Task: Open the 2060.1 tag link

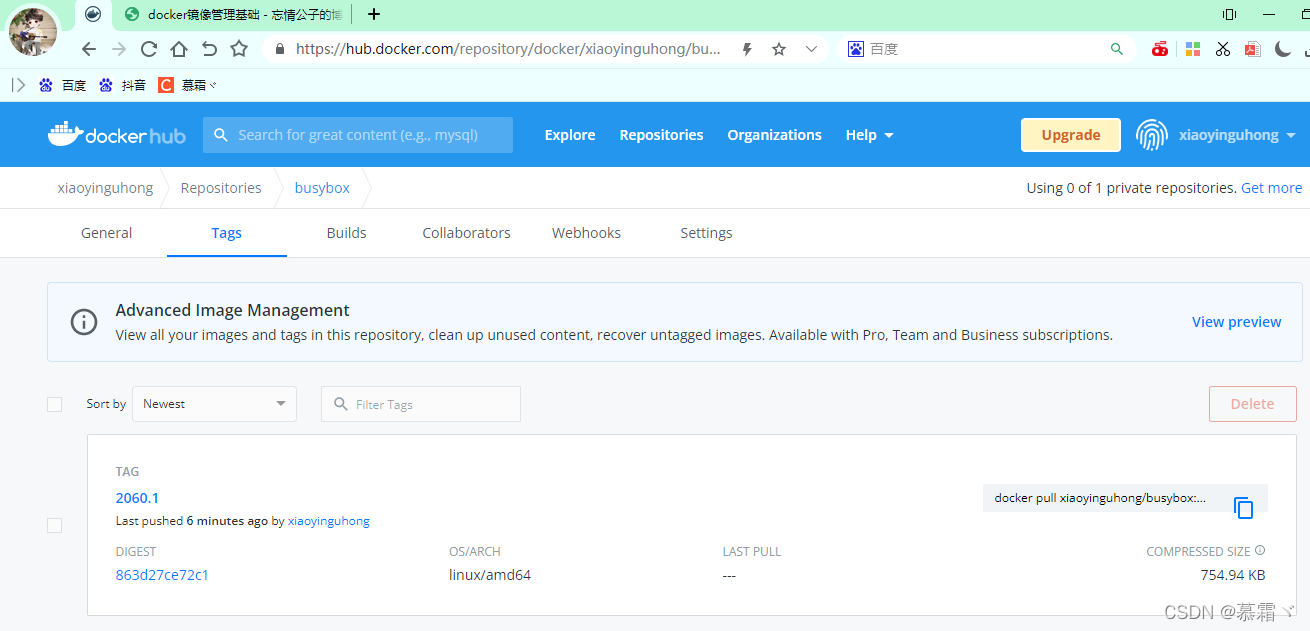Action: point(137,498)
